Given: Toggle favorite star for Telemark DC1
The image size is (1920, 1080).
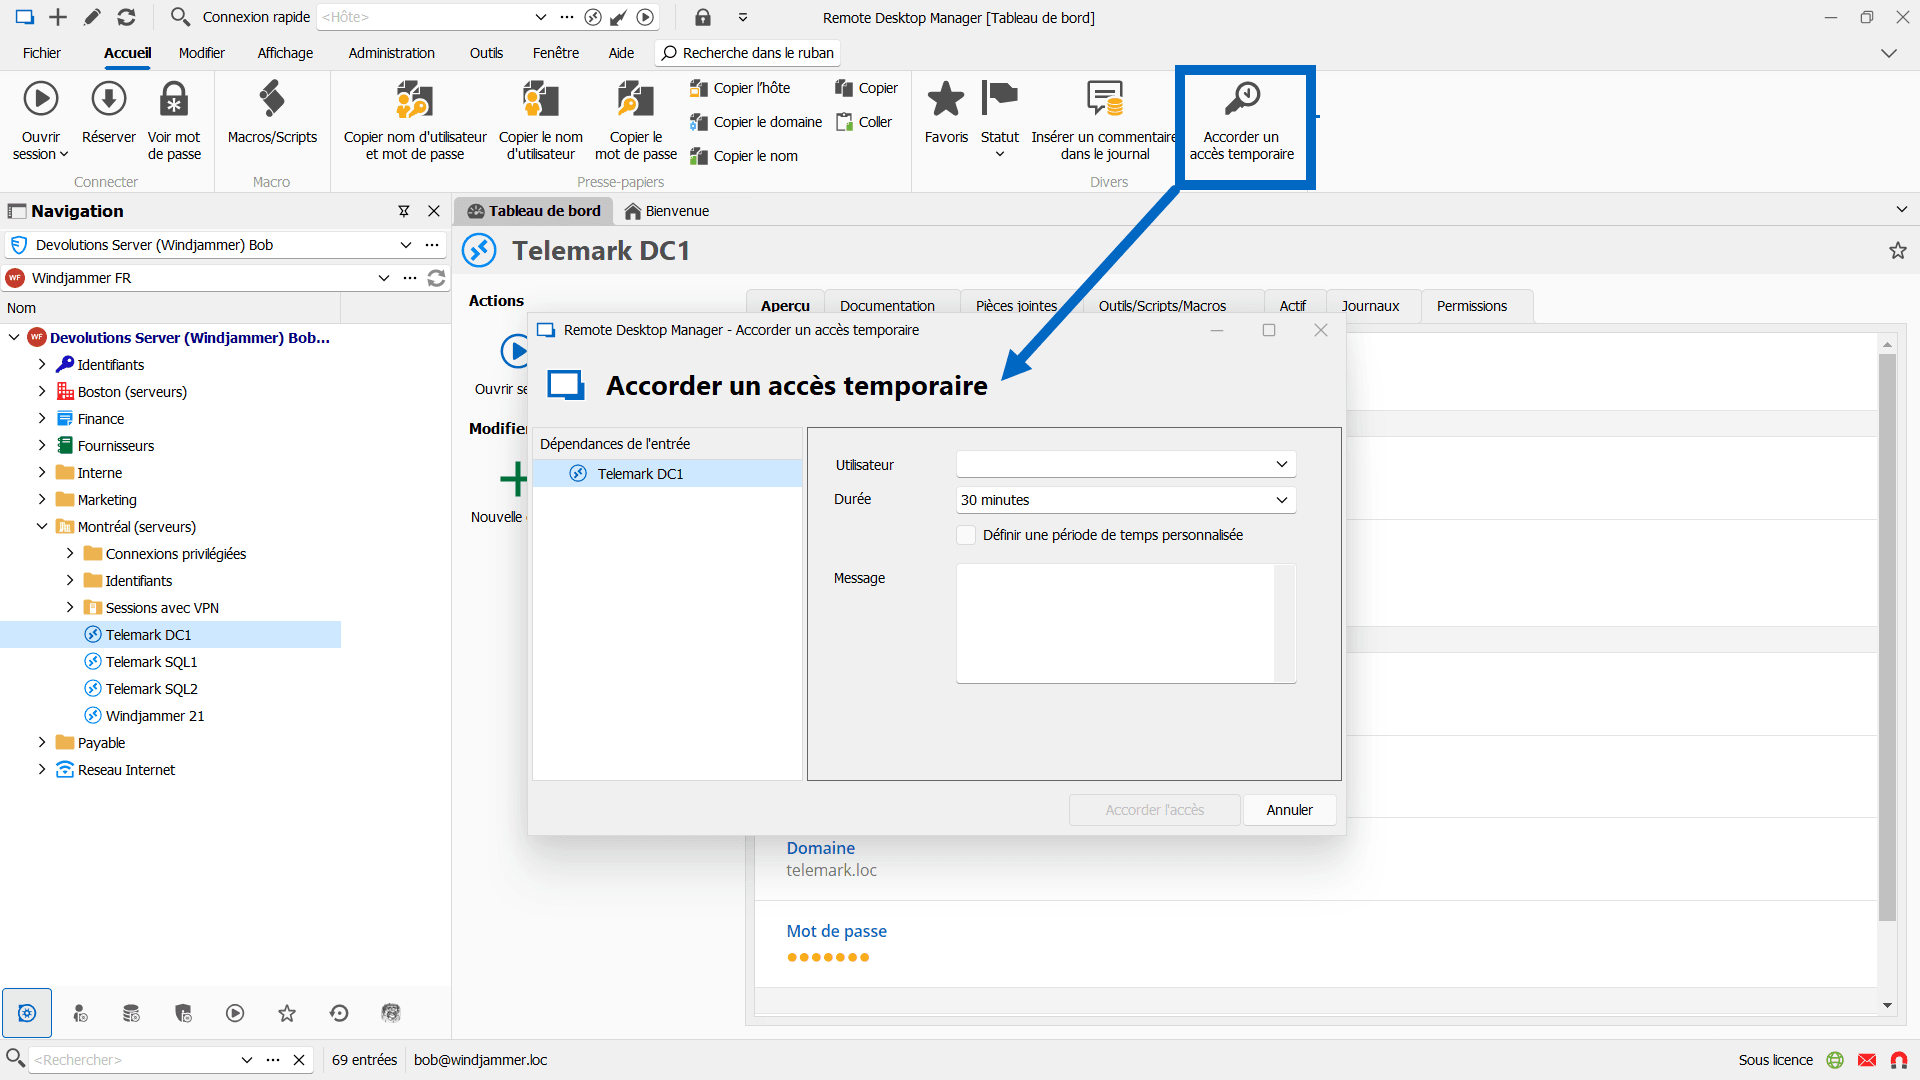Looking at the screenshot, I should tap(1897, 251).
